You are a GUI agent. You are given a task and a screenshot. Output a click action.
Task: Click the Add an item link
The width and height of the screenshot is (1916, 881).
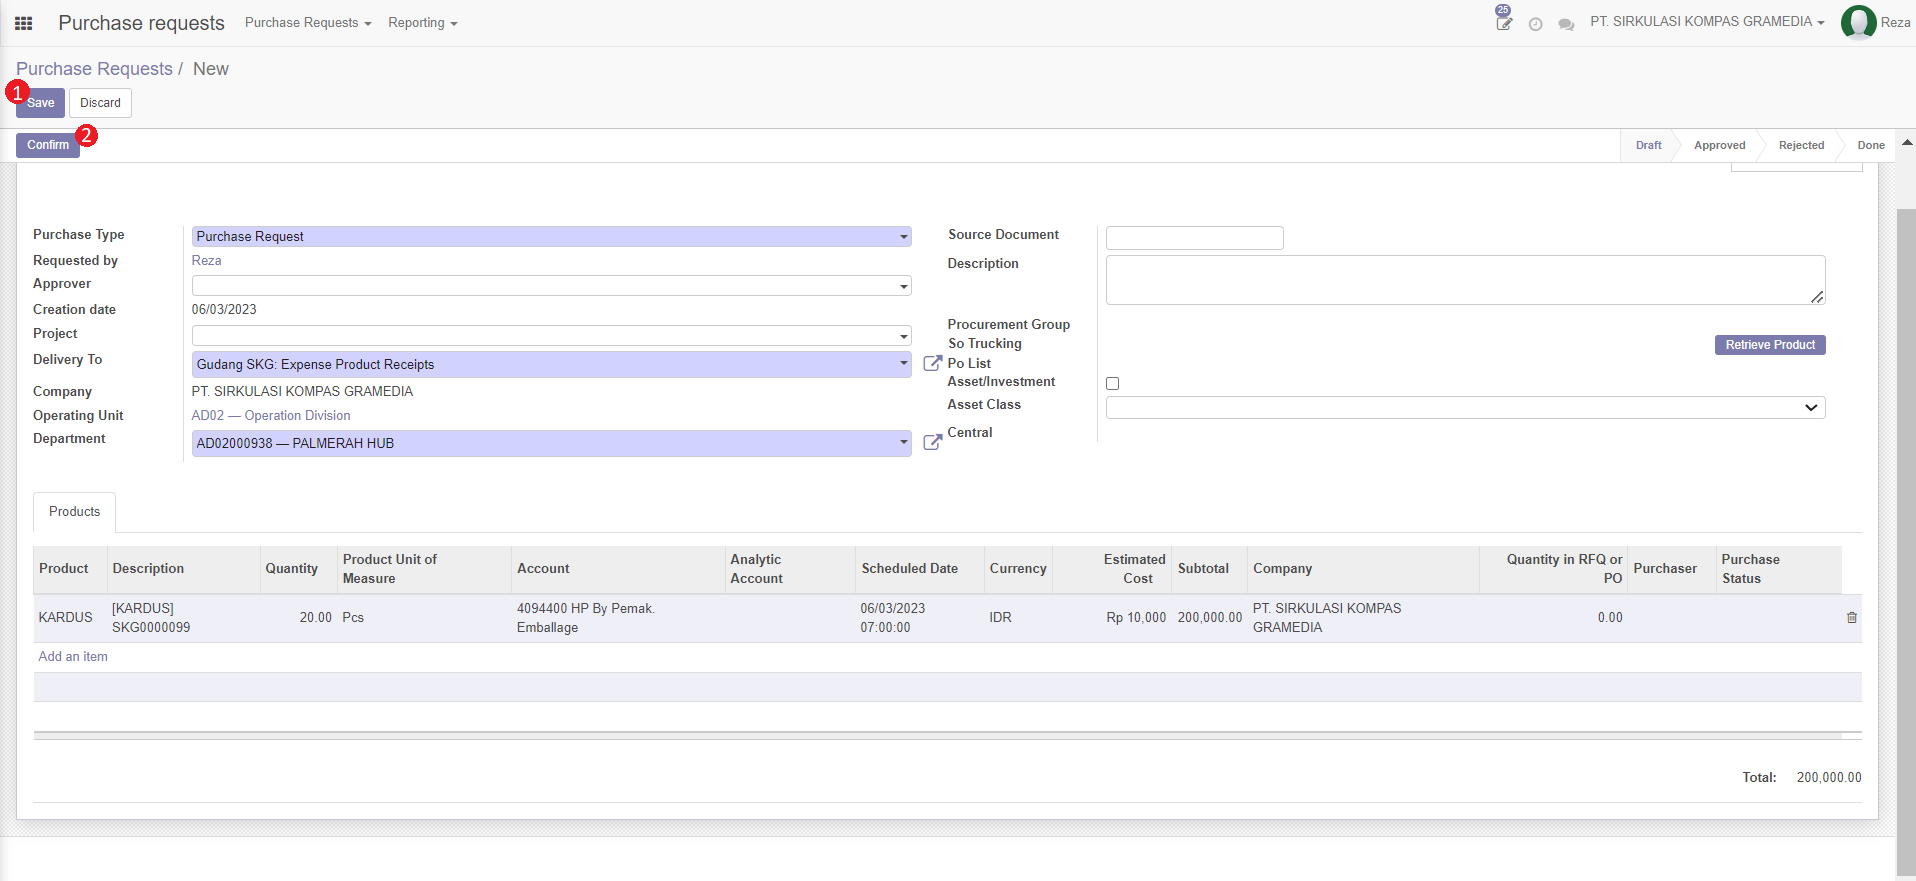[73, 657]
